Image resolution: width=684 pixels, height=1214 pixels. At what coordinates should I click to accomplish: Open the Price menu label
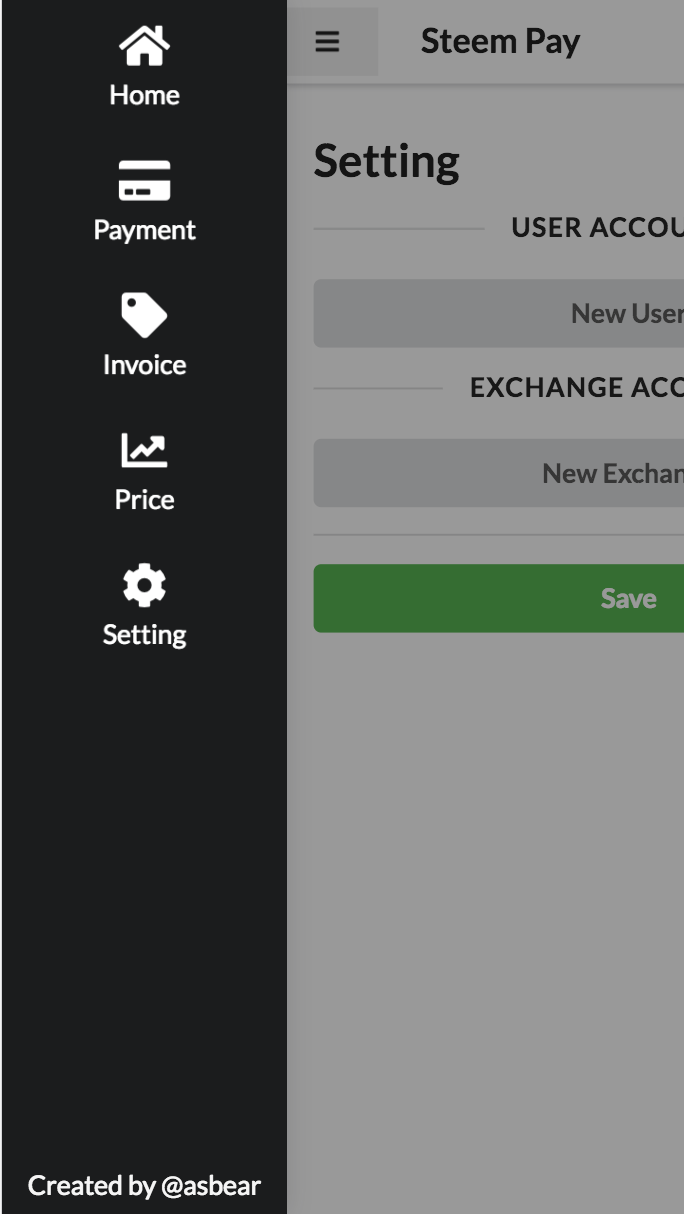tap(144, 500)
